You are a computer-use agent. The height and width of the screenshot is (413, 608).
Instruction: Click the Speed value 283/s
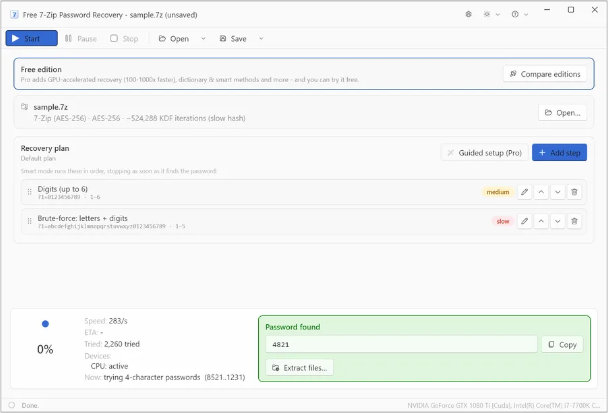118,321
